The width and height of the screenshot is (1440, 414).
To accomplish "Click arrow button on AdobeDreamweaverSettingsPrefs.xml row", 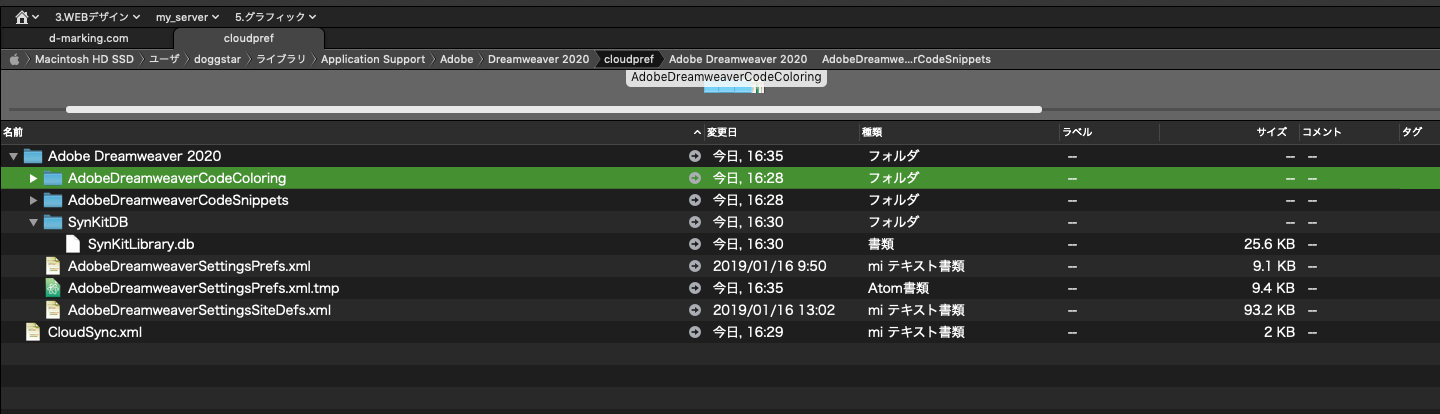I will pyautogui.click(x=695, y=266).
